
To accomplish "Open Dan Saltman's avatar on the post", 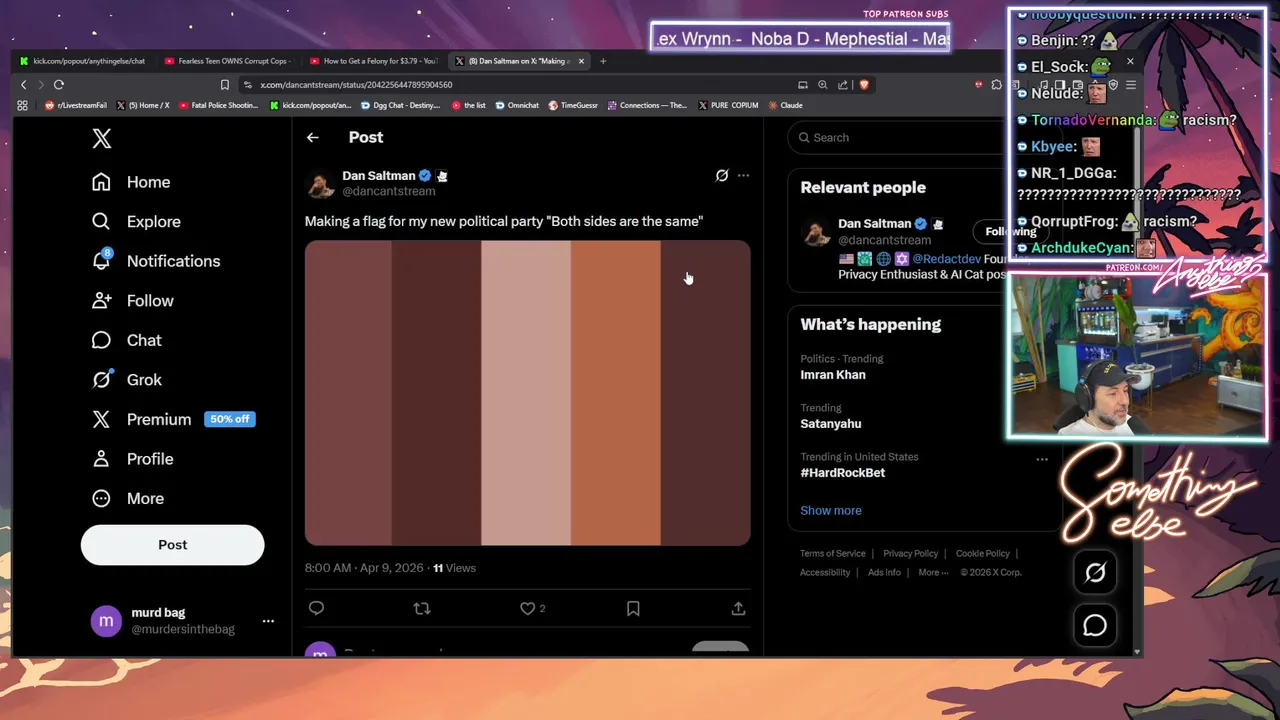I will pyautogui.click(x=320, y=183).
